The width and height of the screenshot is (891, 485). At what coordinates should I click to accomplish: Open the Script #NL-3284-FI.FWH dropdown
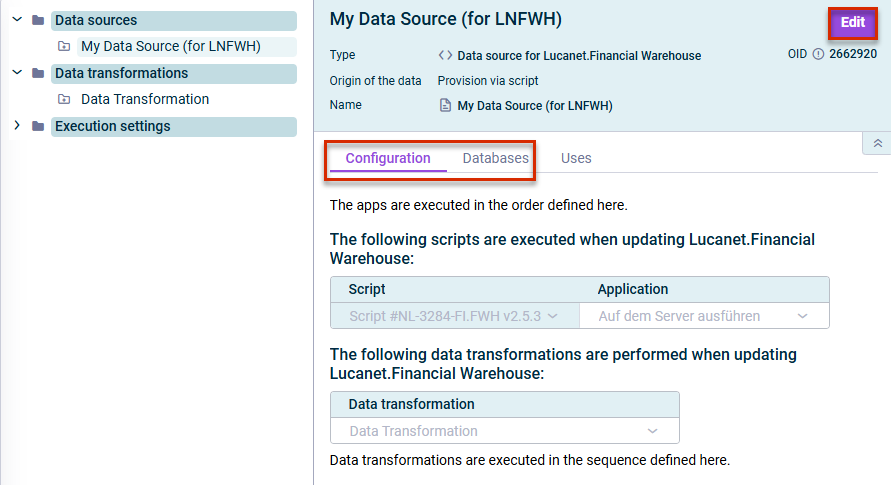pos(455,316)
